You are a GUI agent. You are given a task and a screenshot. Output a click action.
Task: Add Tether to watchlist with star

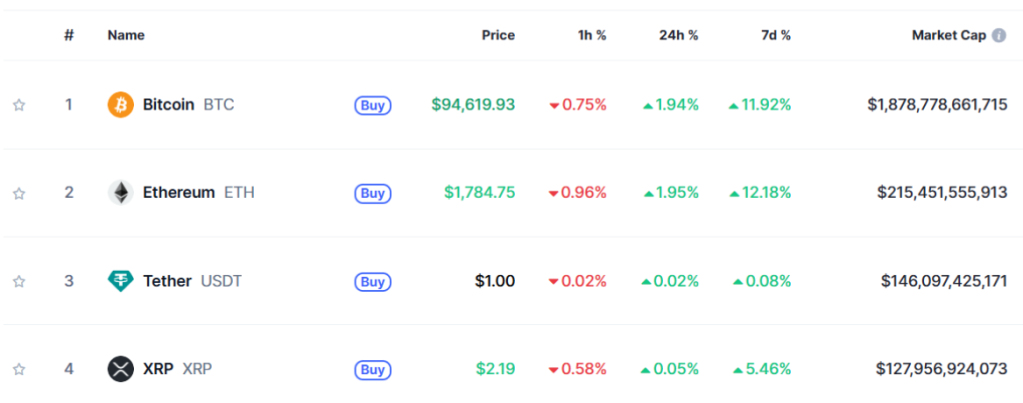click(x=19, y=282)
